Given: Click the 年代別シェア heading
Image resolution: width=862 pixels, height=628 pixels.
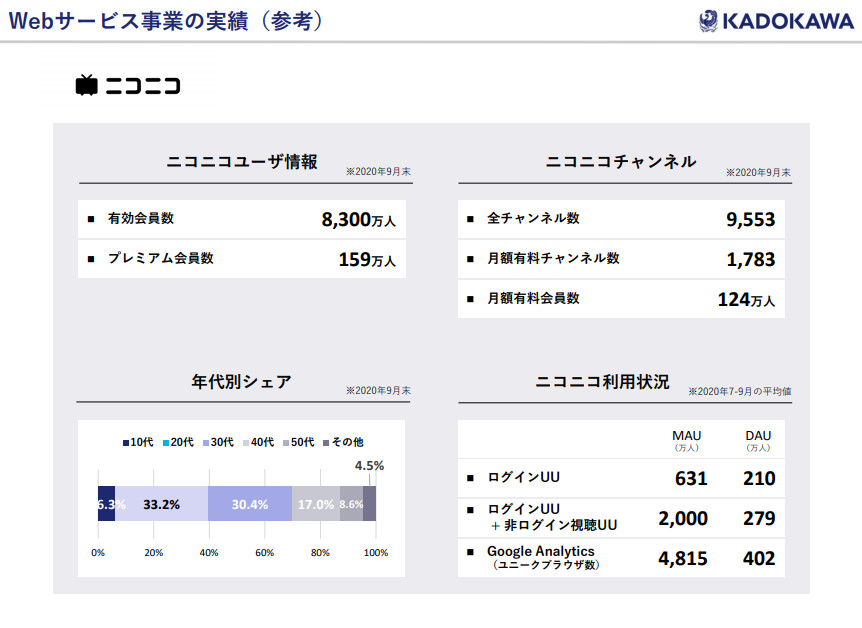Looking at the screenshot, I should pos(241,382).
